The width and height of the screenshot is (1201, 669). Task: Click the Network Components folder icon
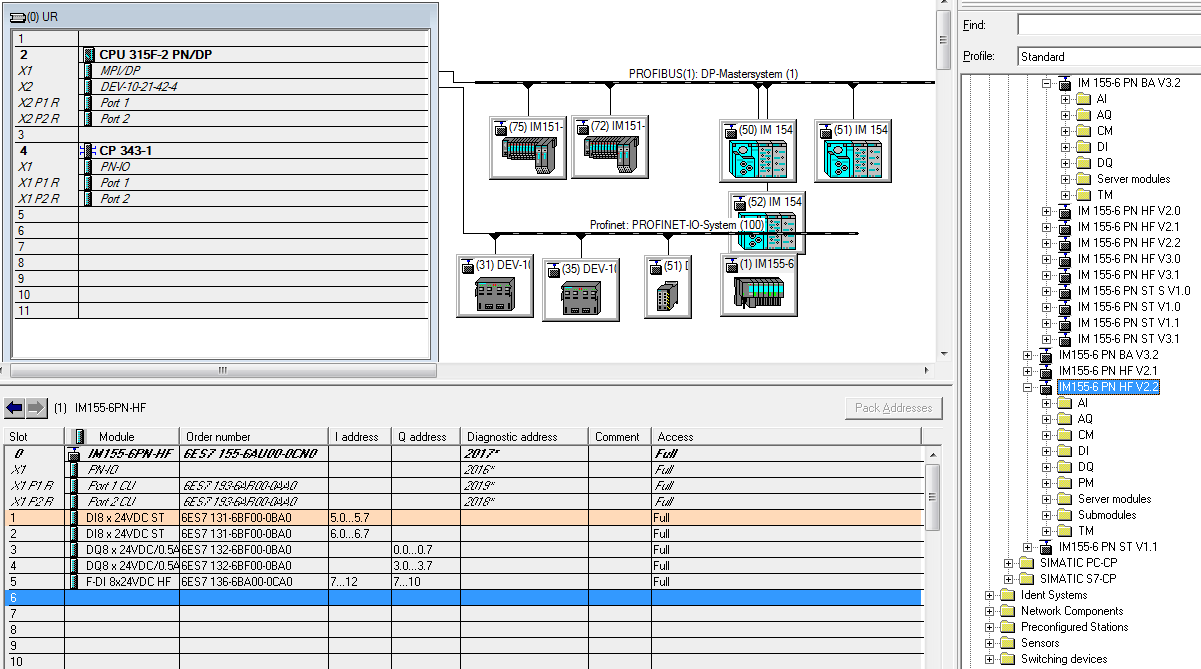[x=1007, y=611]
